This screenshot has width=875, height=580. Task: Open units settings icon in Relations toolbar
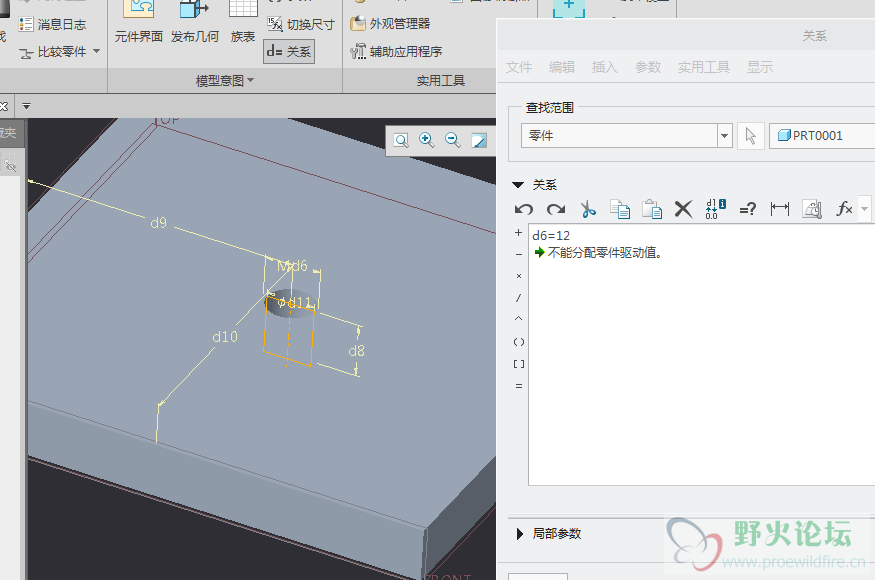(x=812, y=209)
